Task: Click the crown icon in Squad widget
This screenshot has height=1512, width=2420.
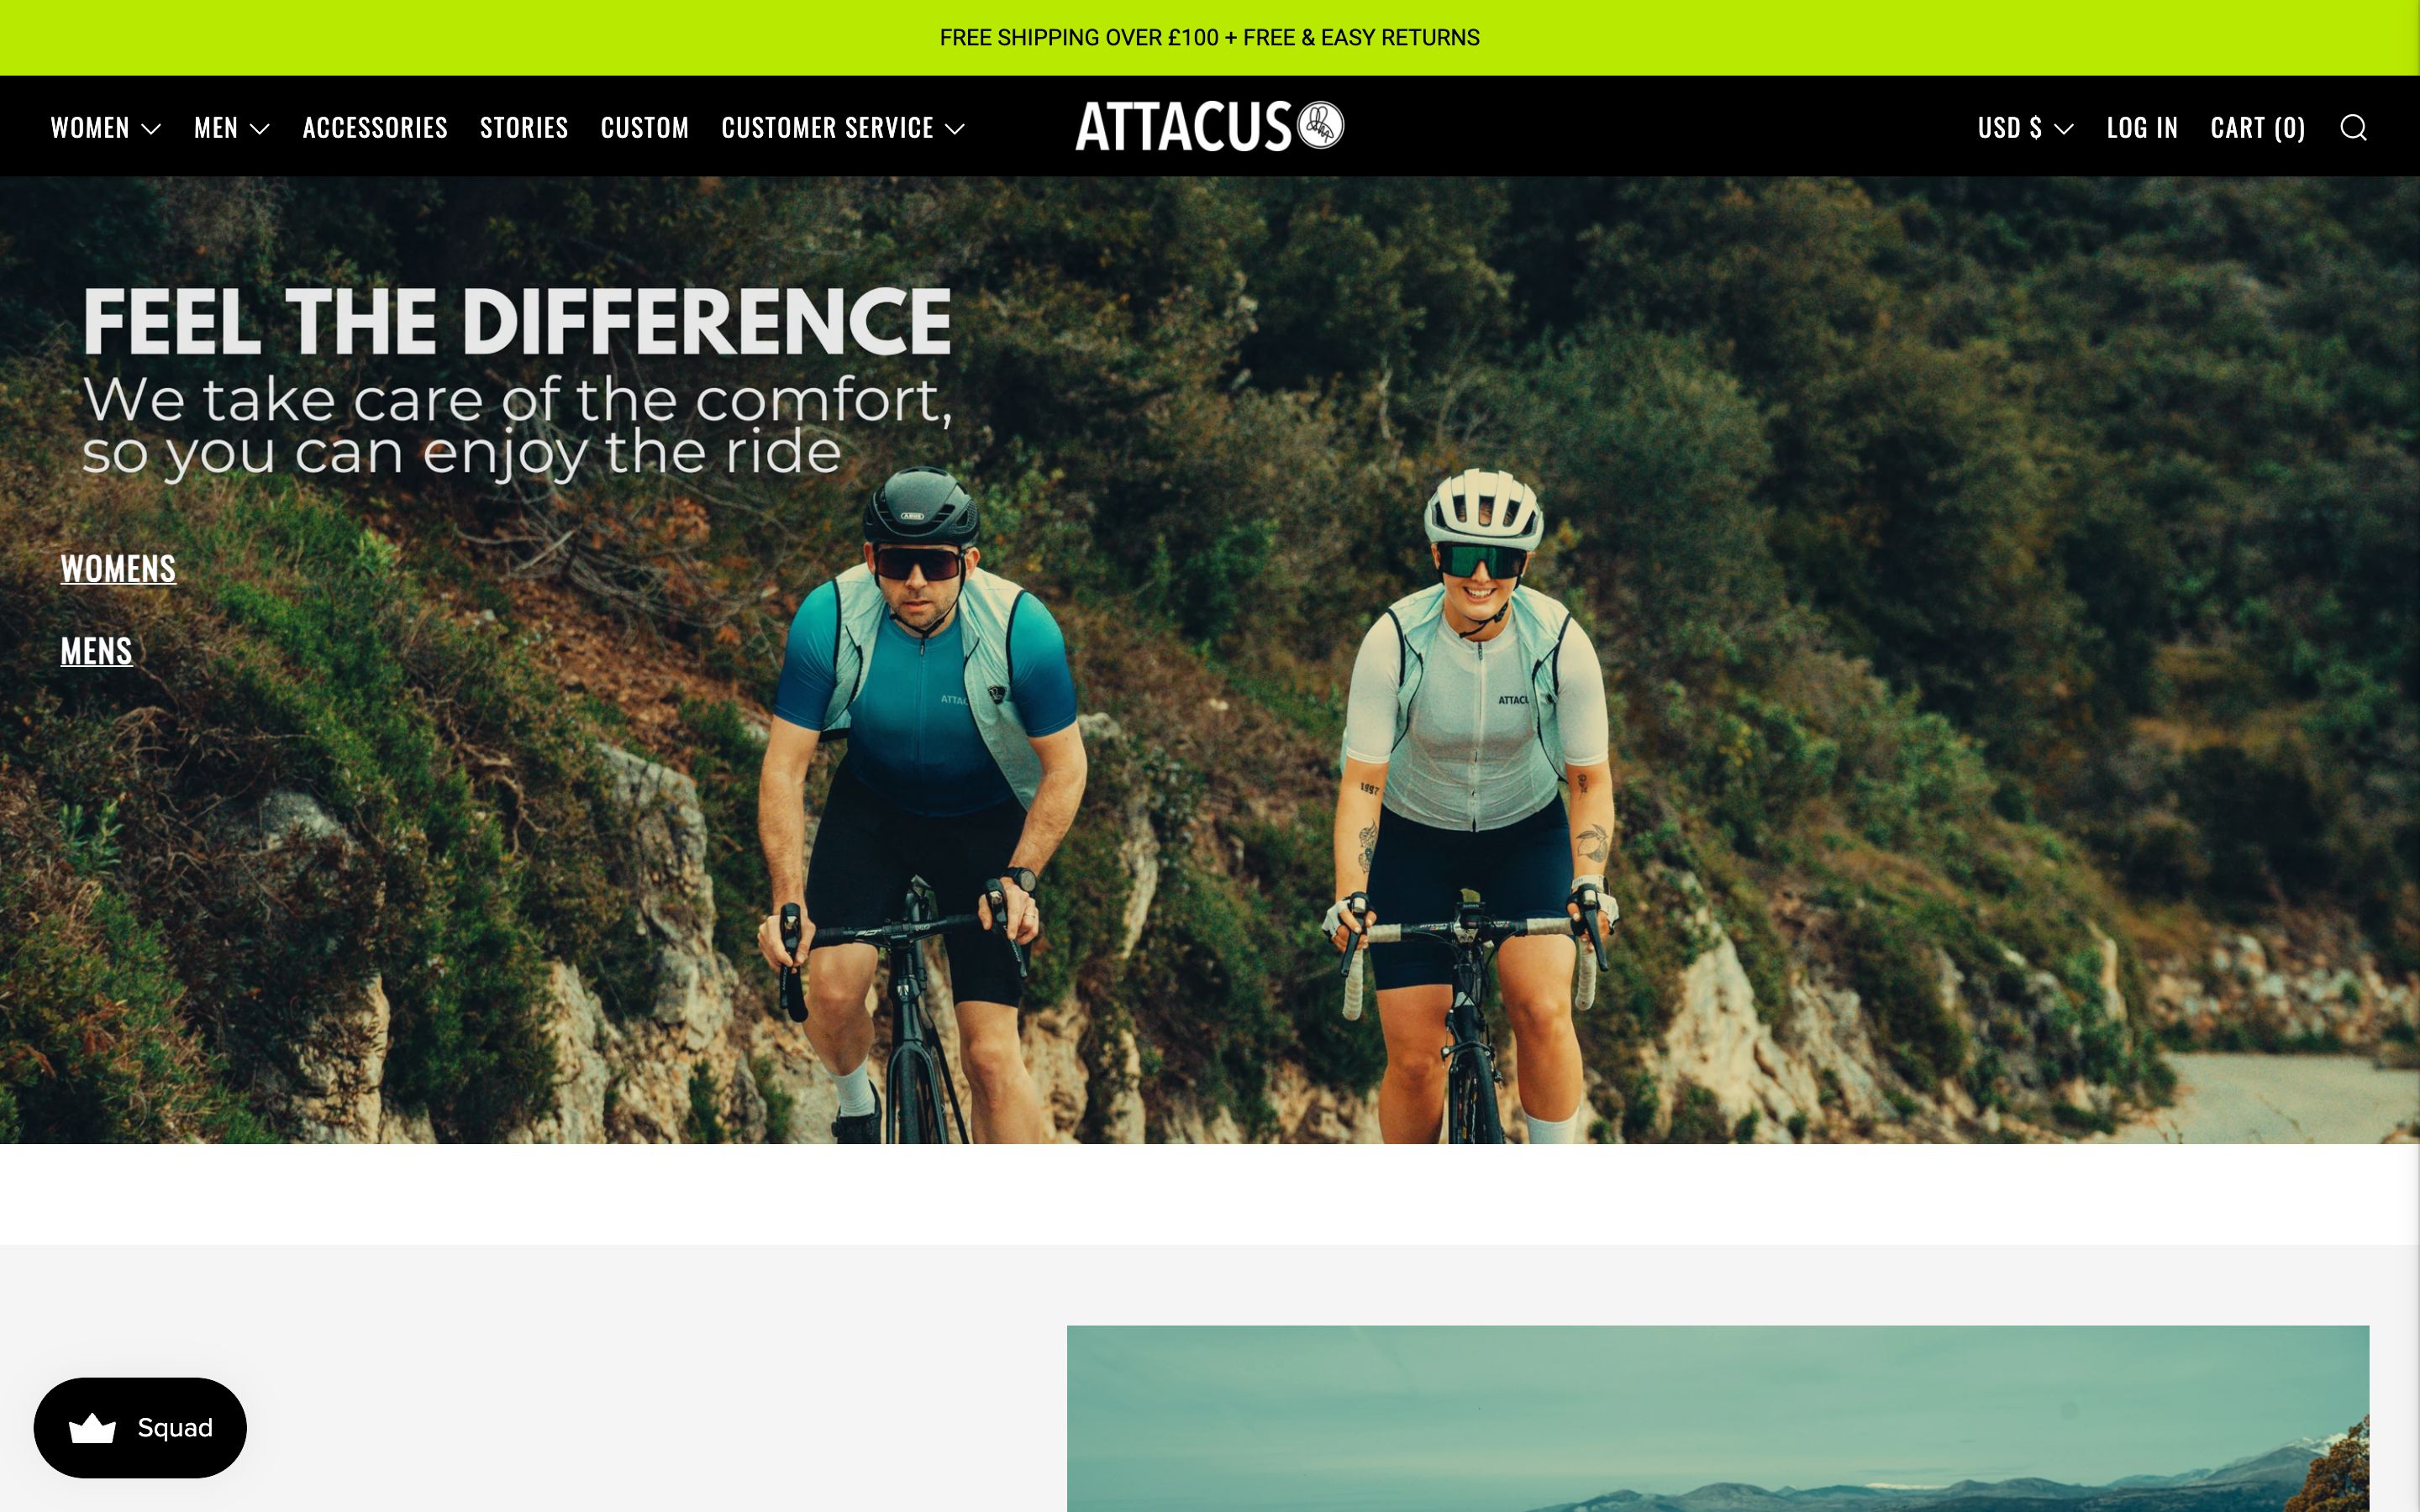Action: 92,1428
